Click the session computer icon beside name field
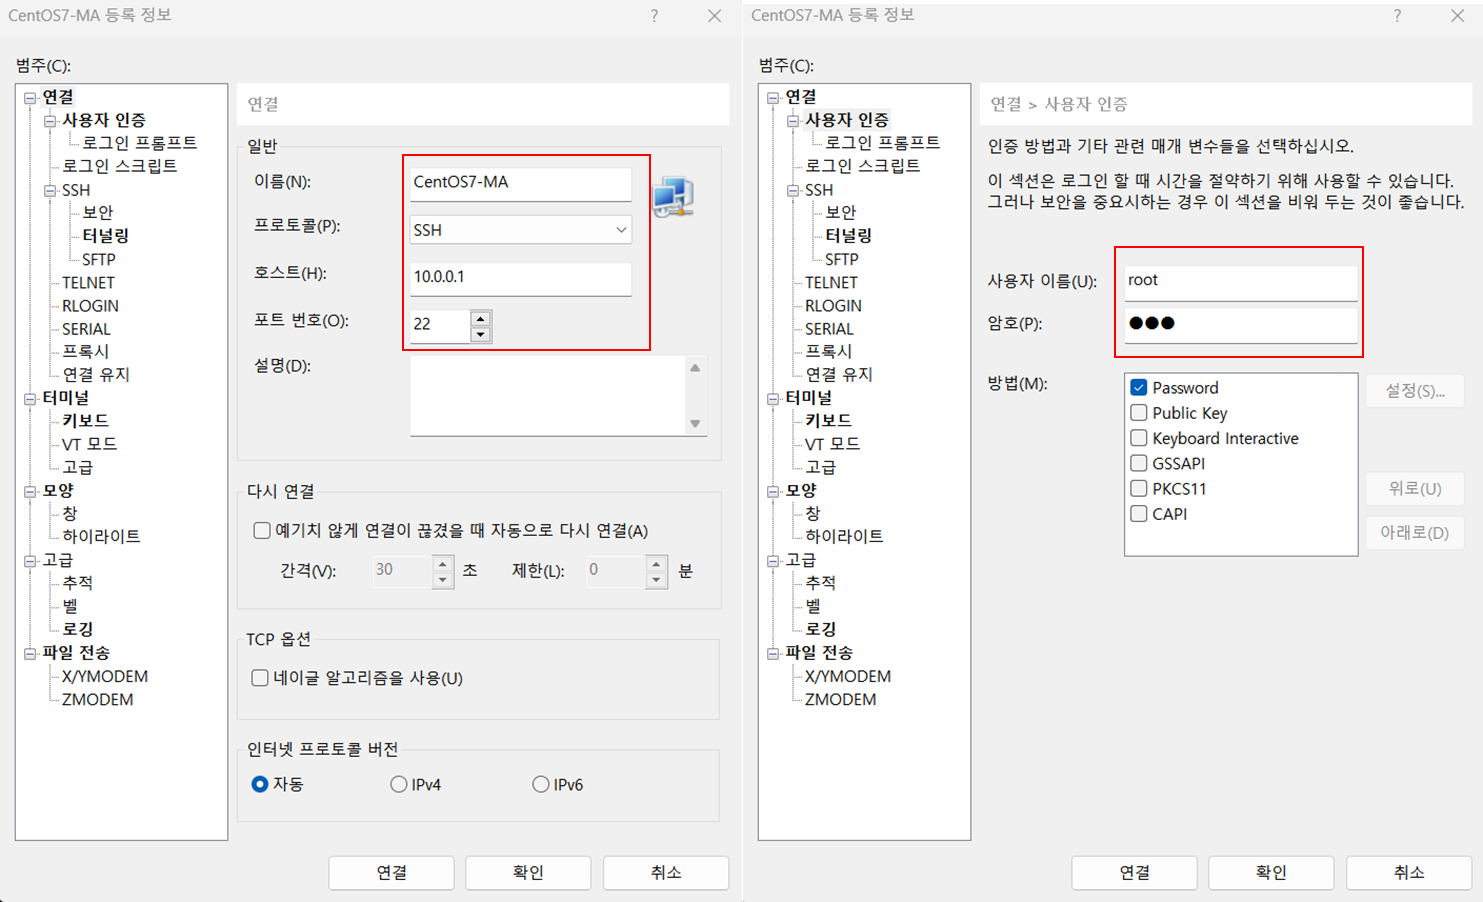Viewport: 1483px width, 902px height. (673, 197)
